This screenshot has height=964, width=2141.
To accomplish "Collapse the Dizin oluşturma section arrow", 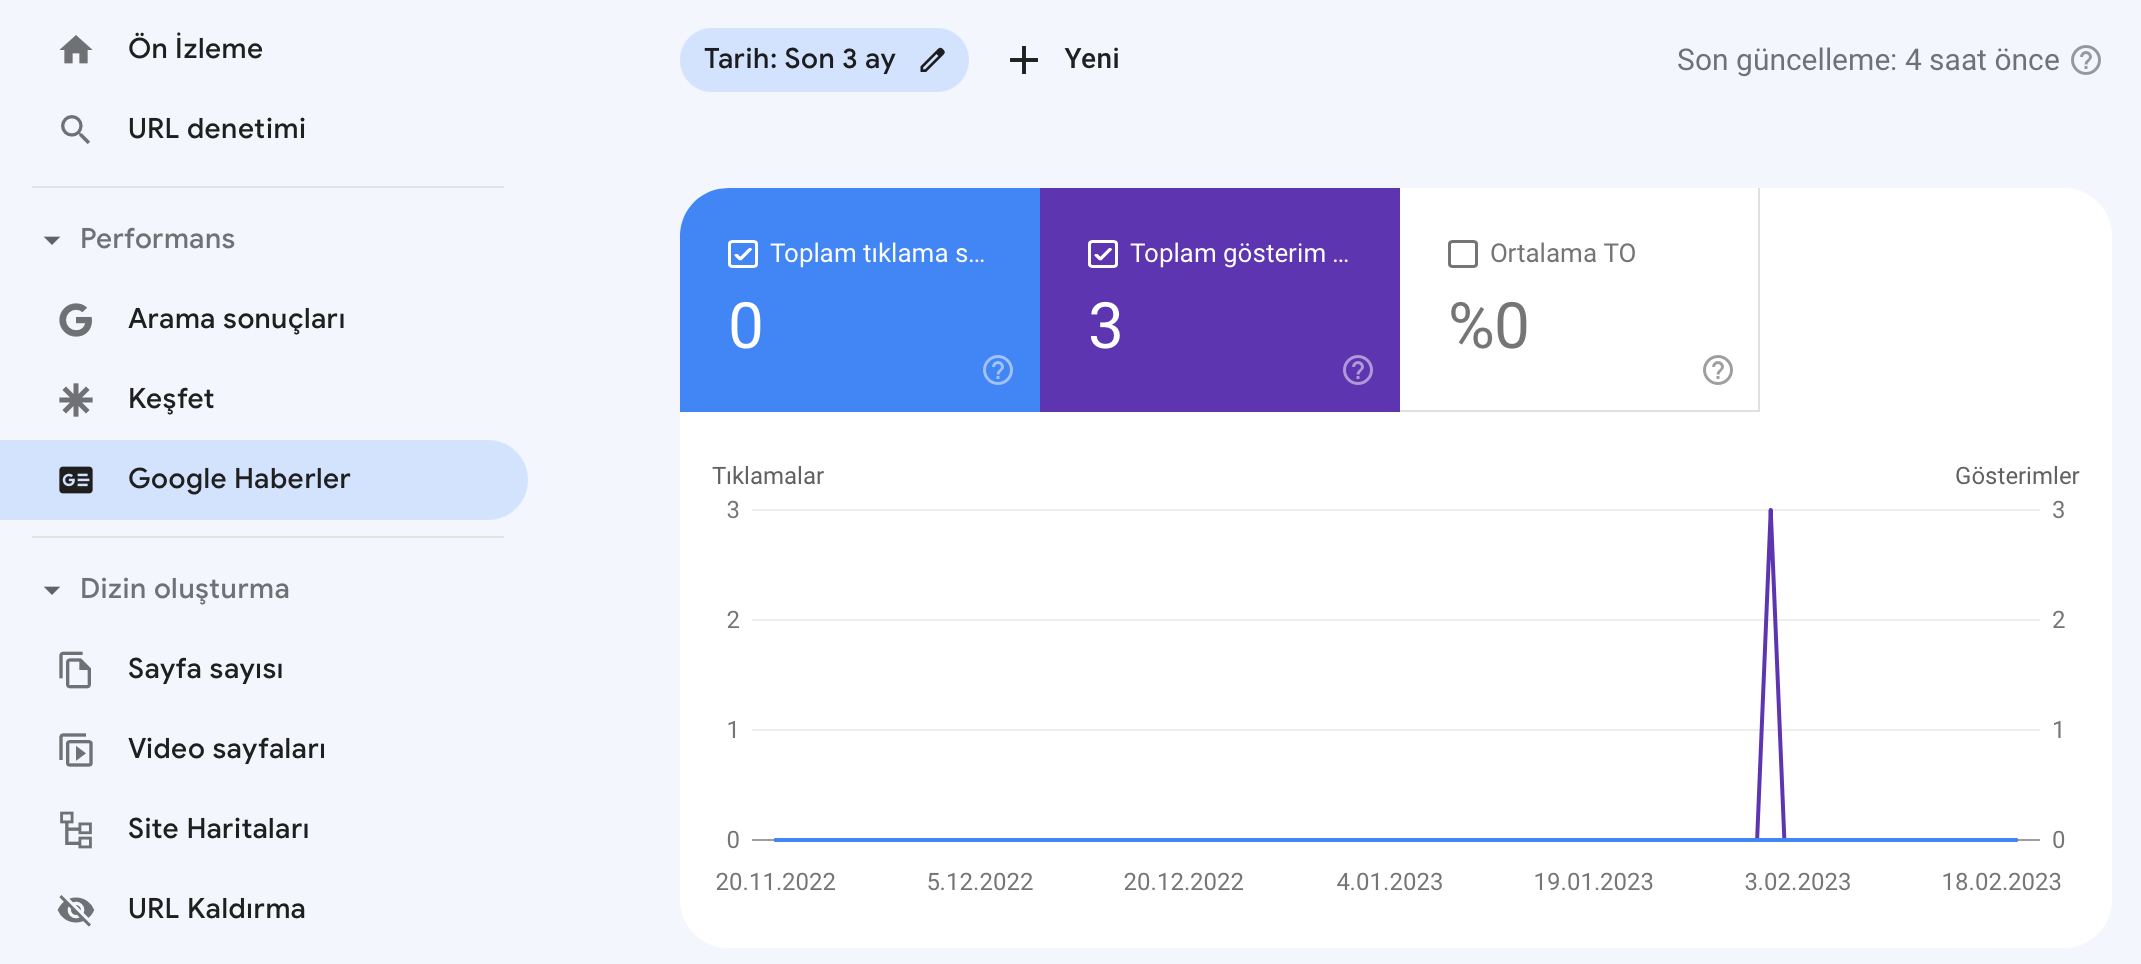I will click(52, 590).
